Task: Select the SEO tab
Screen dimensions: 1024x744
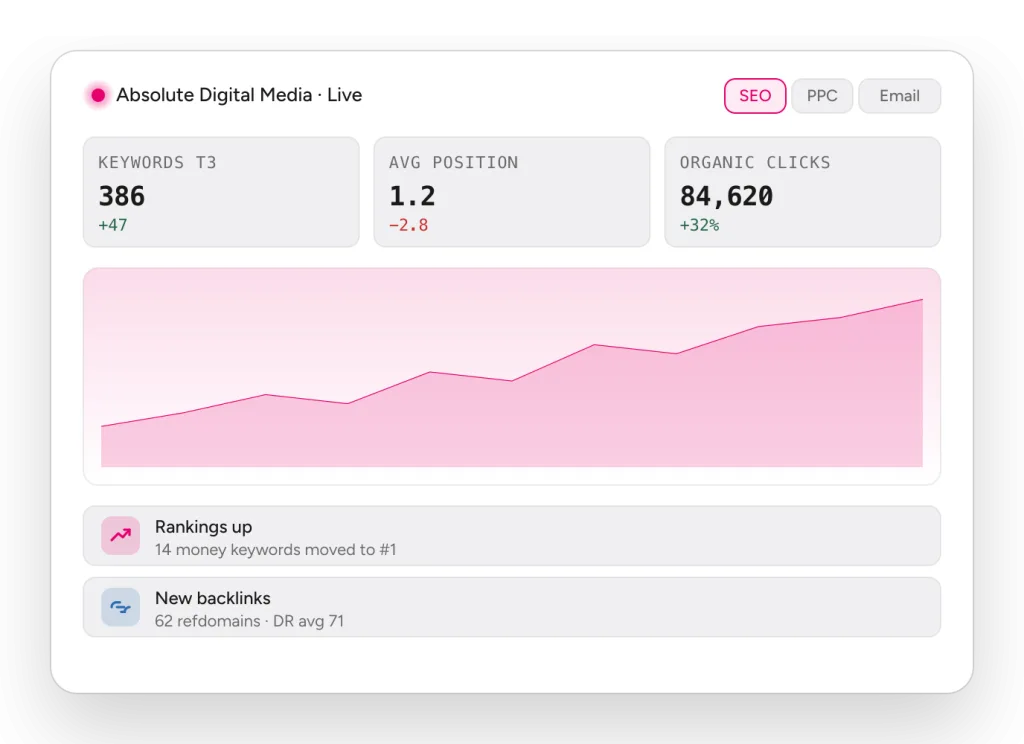Action: click(x=754, y=96)
